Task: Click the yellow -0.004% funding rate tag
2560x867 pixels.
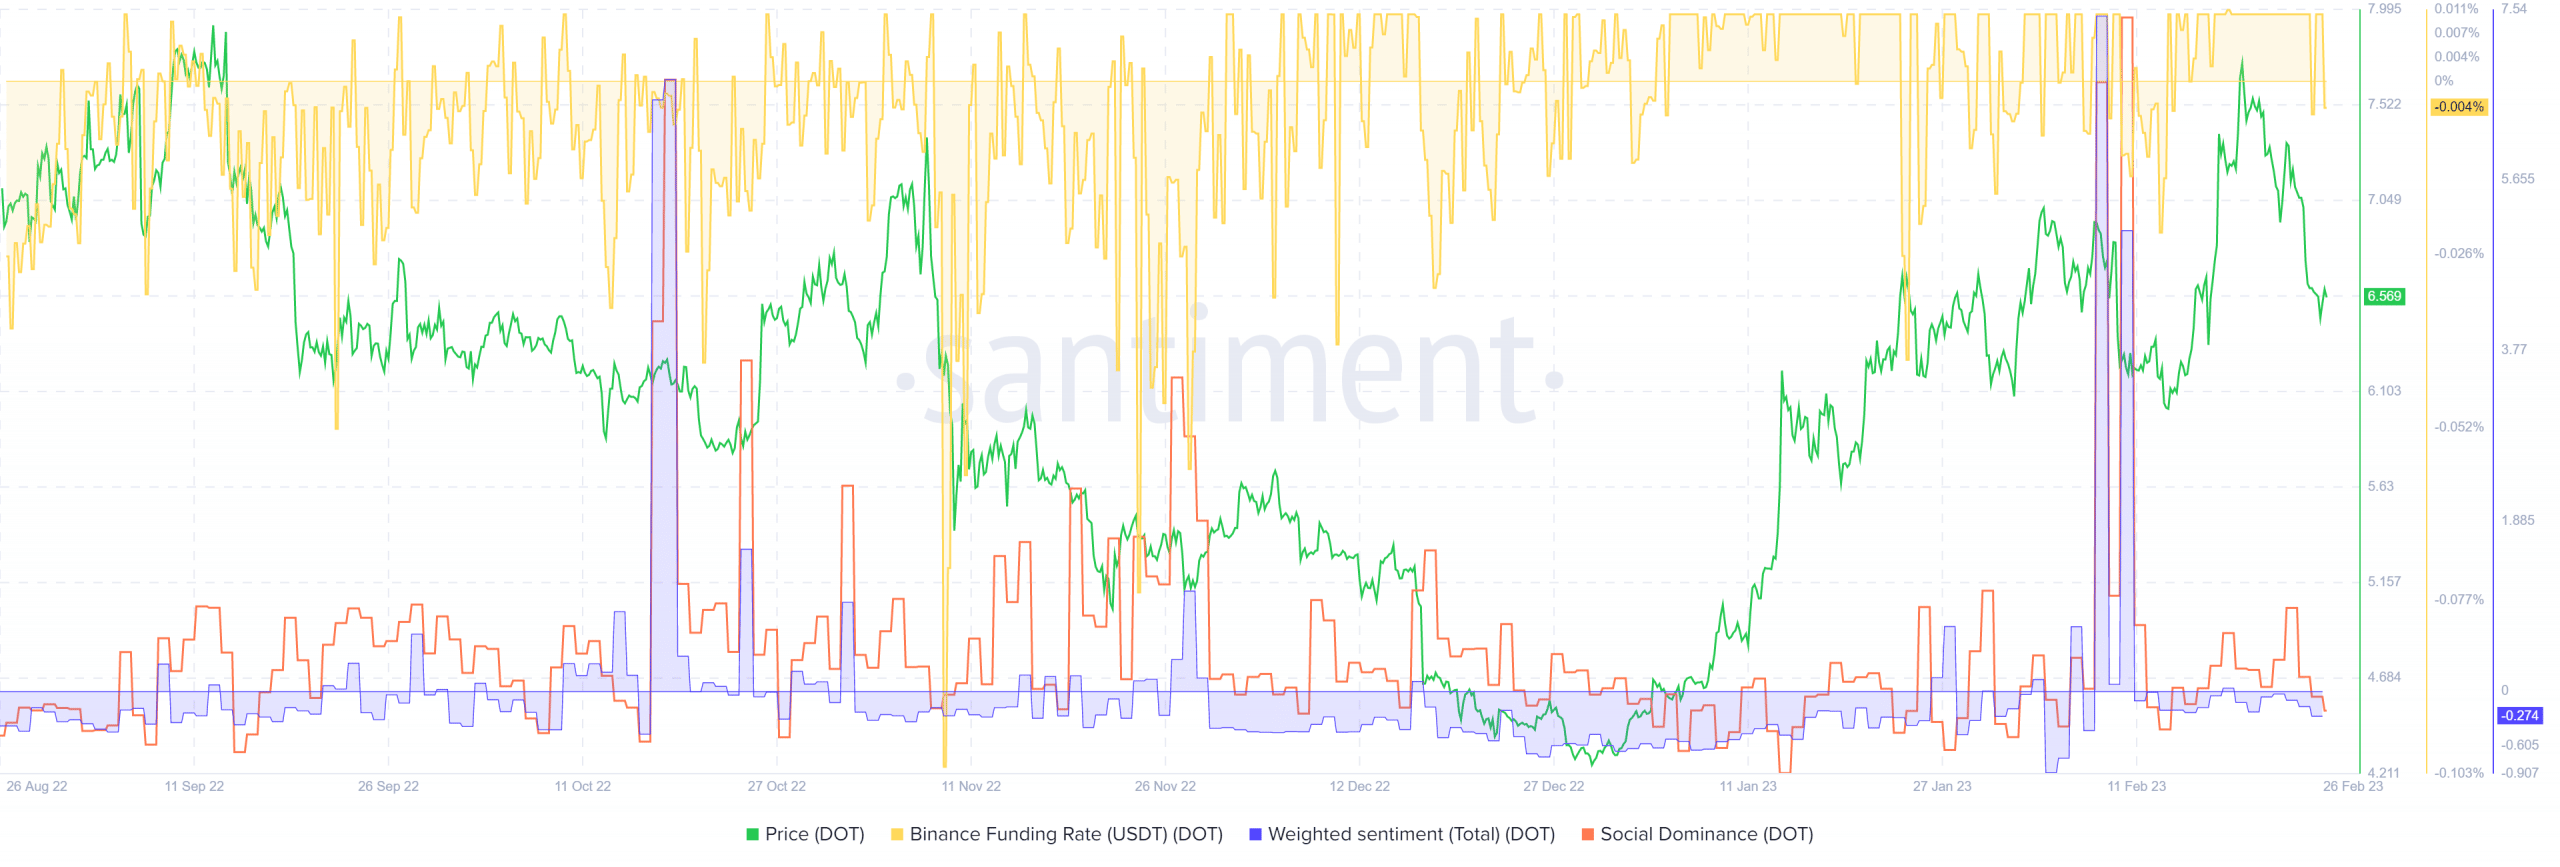Action: click(2458, 107)
